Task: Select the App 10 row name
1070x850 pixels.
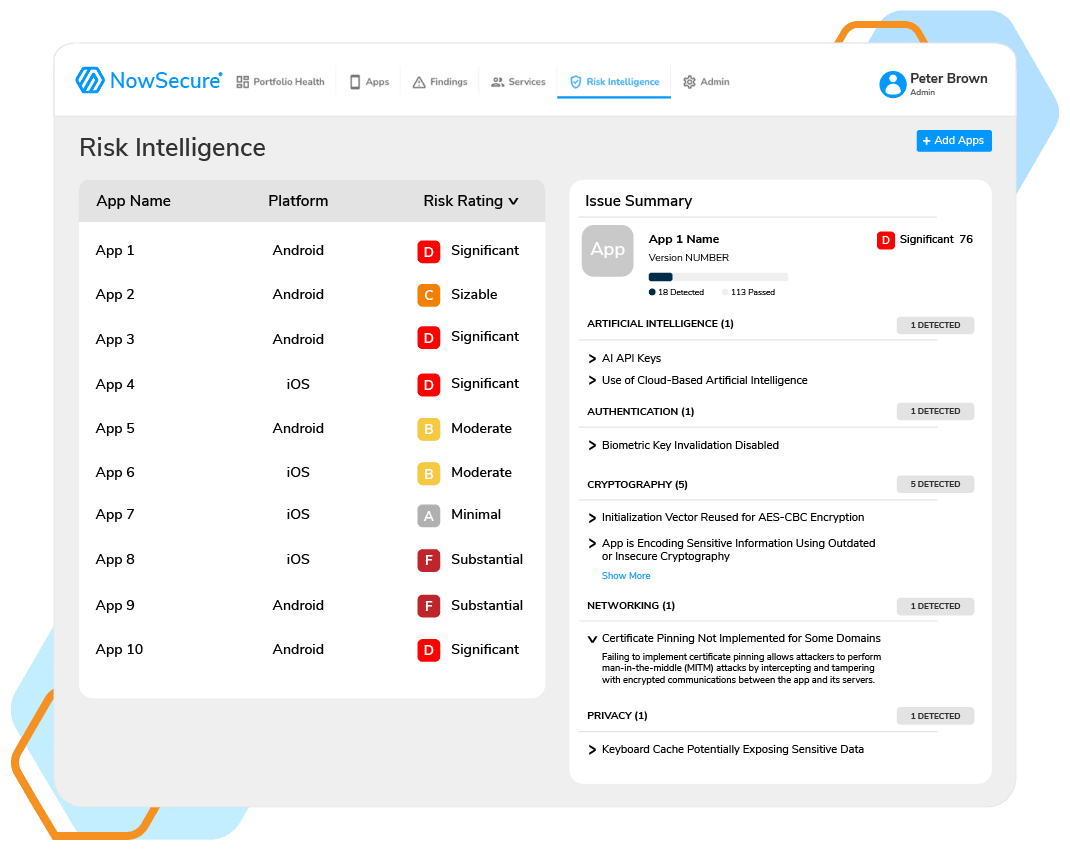Action: point(119,650)
